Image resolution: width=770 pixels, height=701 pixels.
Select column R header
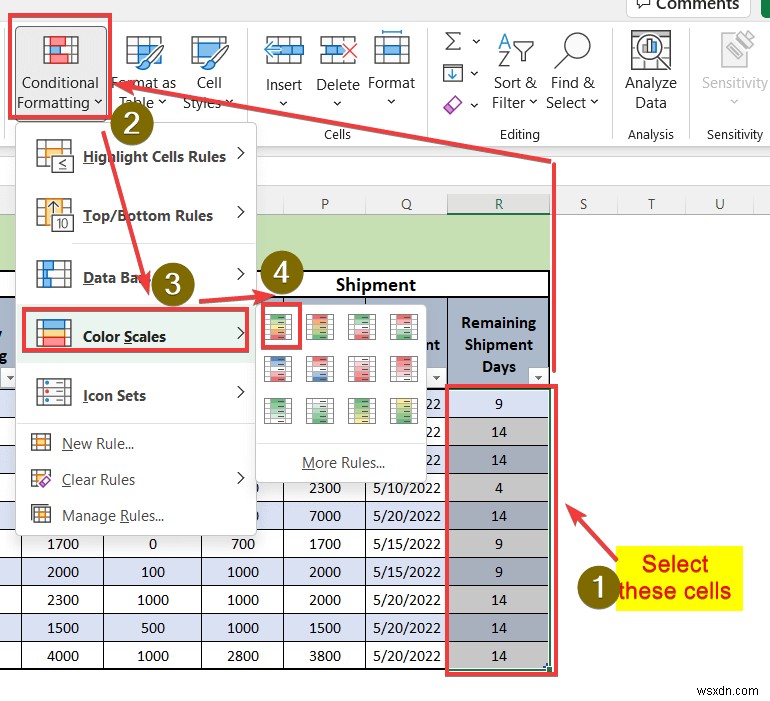(498, 204)
